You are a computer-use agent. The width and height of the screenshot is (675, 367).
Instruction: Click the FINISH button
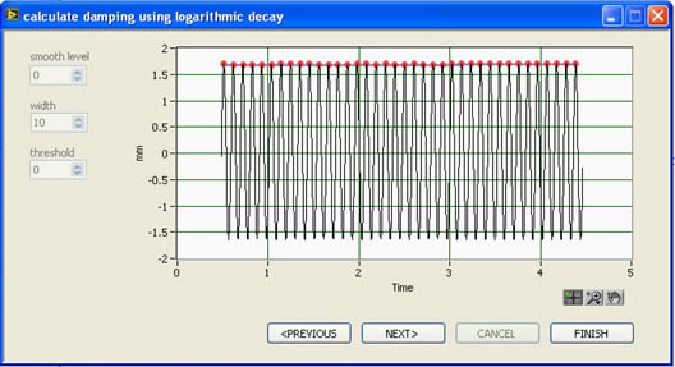pyautogui.click(x=592, y=333)
